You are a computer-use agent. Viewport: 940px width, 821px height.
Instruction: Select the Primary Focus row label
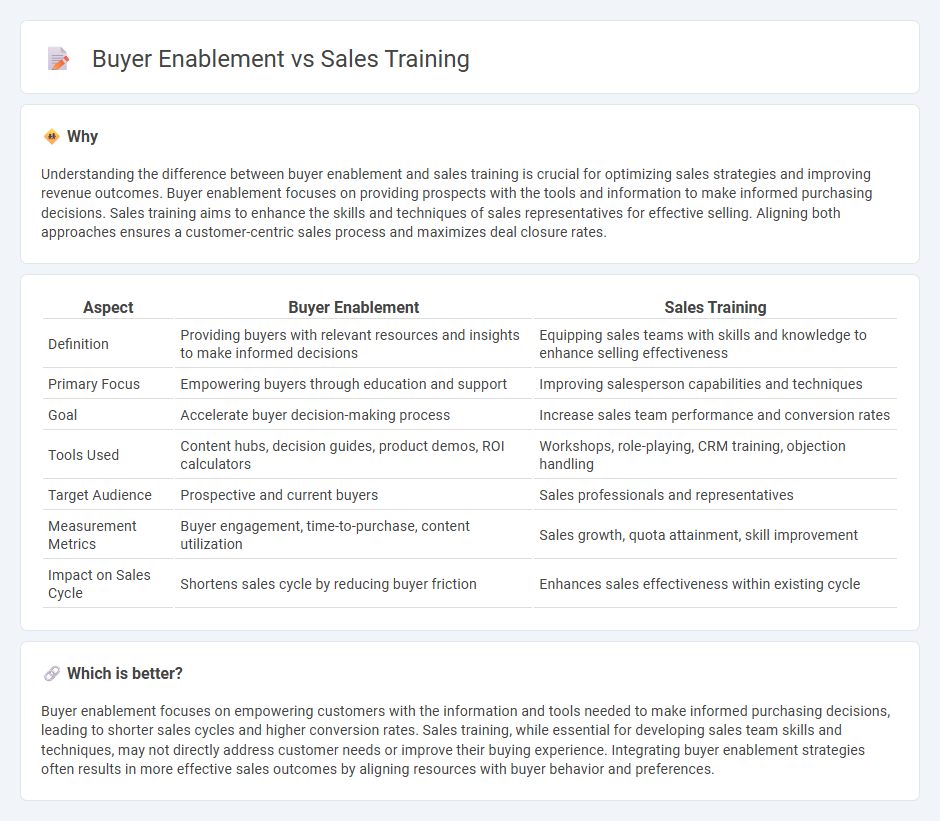point(94,384)
